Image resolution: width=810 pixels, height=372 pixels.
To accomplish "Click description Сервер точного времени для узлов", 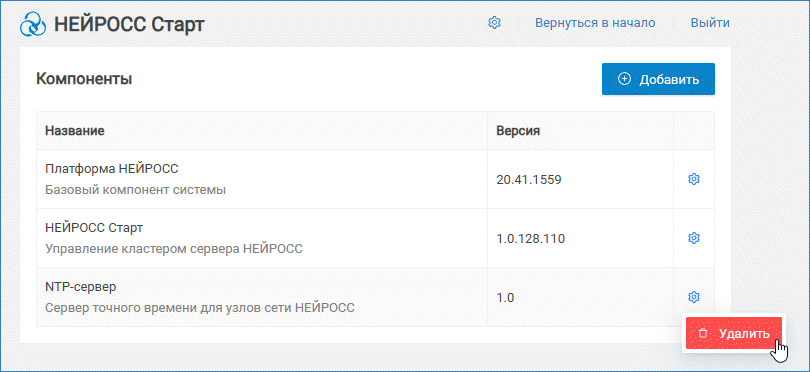I will pos(200,308).
